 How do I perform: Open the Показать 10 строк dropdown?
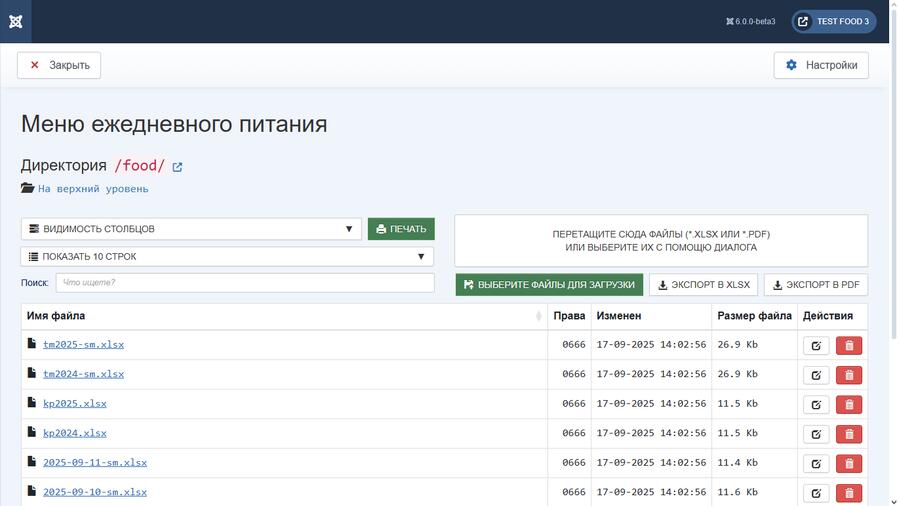[x=227, y=257]
